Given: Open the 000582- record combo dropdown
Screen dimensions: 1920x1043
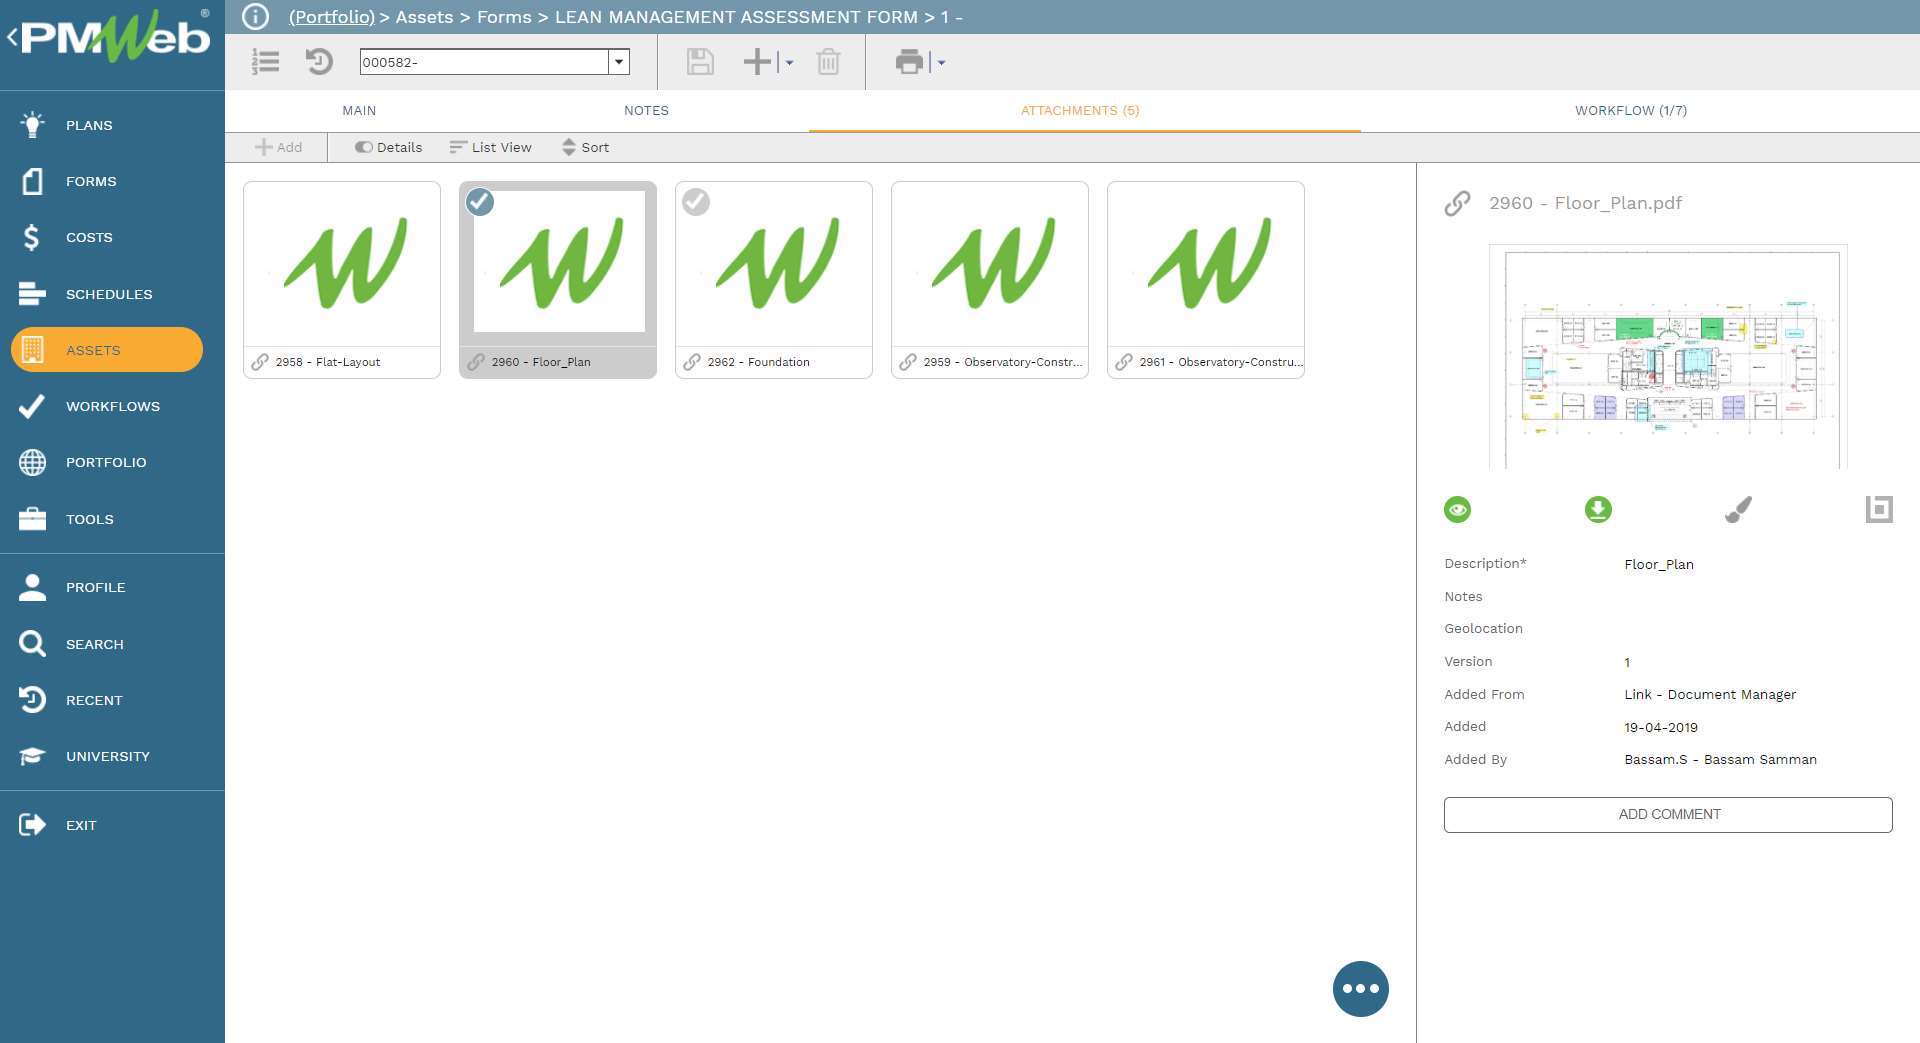Looking at the screenshot, I should coord(619,62).
